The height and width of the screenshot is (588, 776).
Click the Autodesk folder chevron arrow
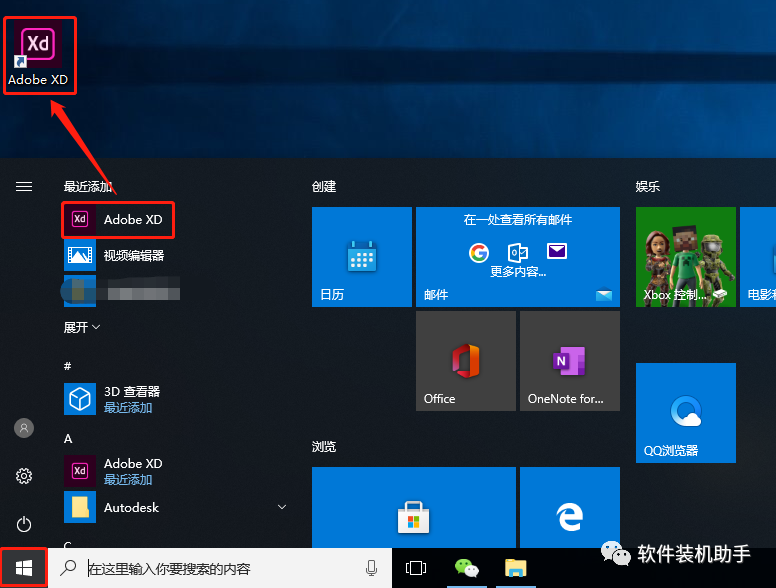(282, 507)
